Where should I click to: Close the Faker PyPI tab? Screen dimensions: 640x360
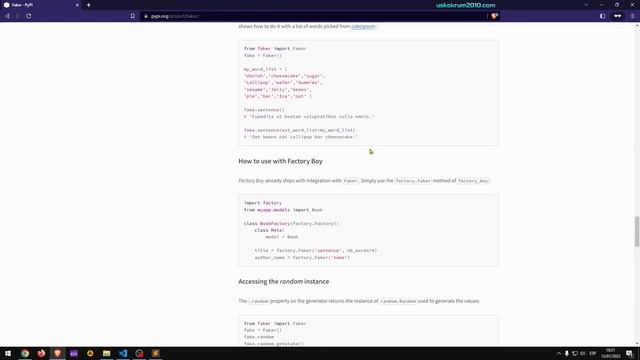coord(77,5)
